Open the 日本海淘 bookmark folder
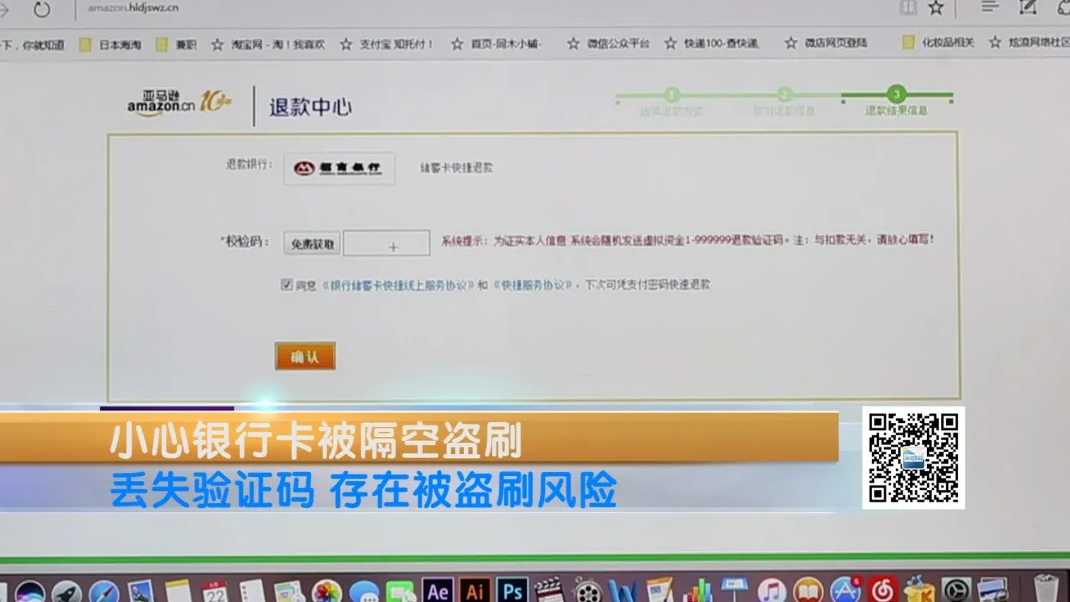The image size is (1070, 602). (111, 44)
